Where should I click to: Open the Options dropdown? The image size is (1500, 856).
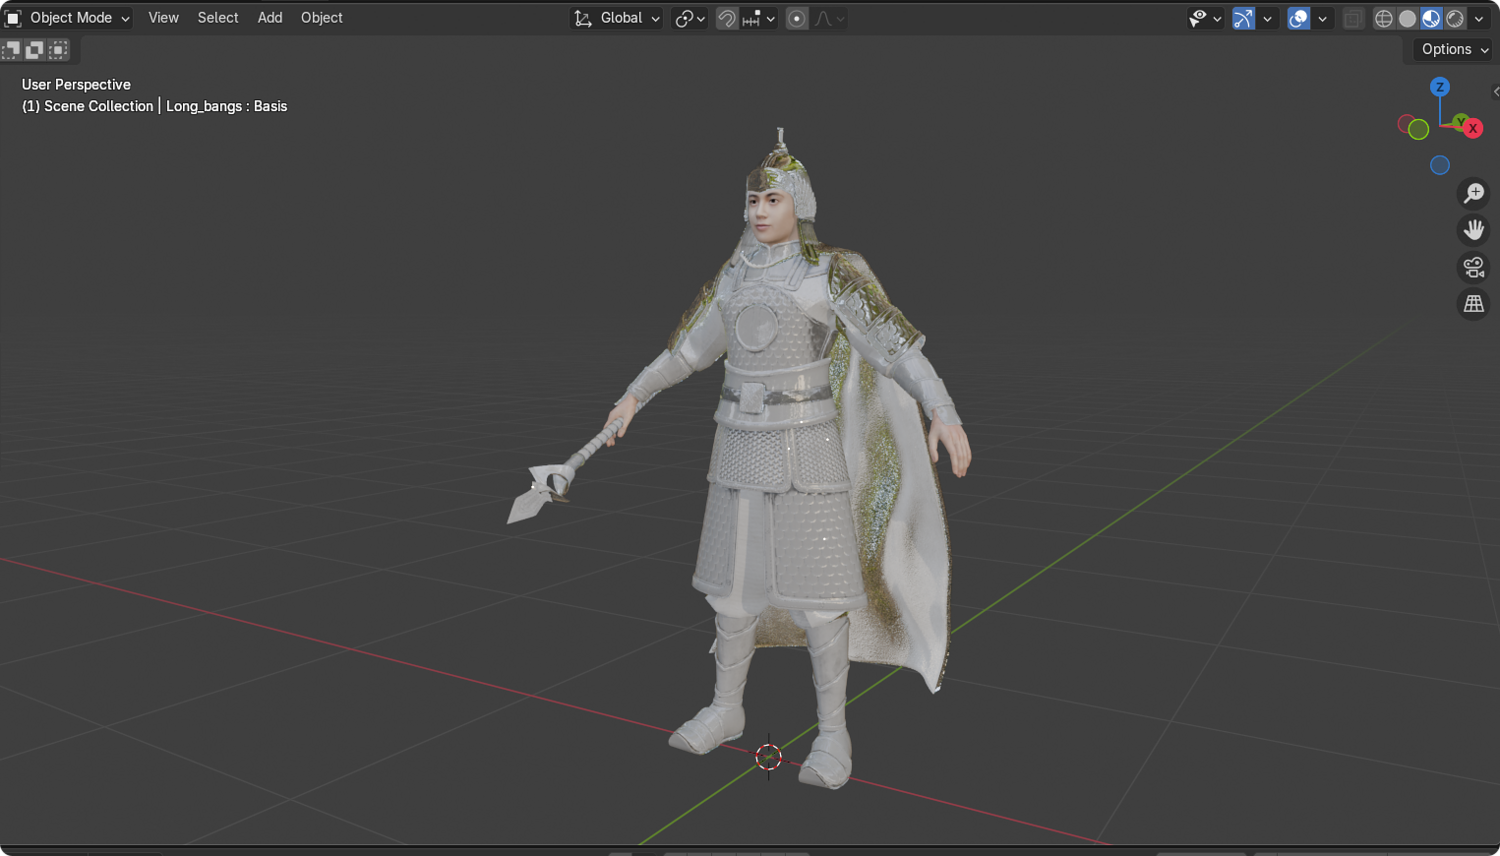pyautogui.click(x=1454, y=49)
